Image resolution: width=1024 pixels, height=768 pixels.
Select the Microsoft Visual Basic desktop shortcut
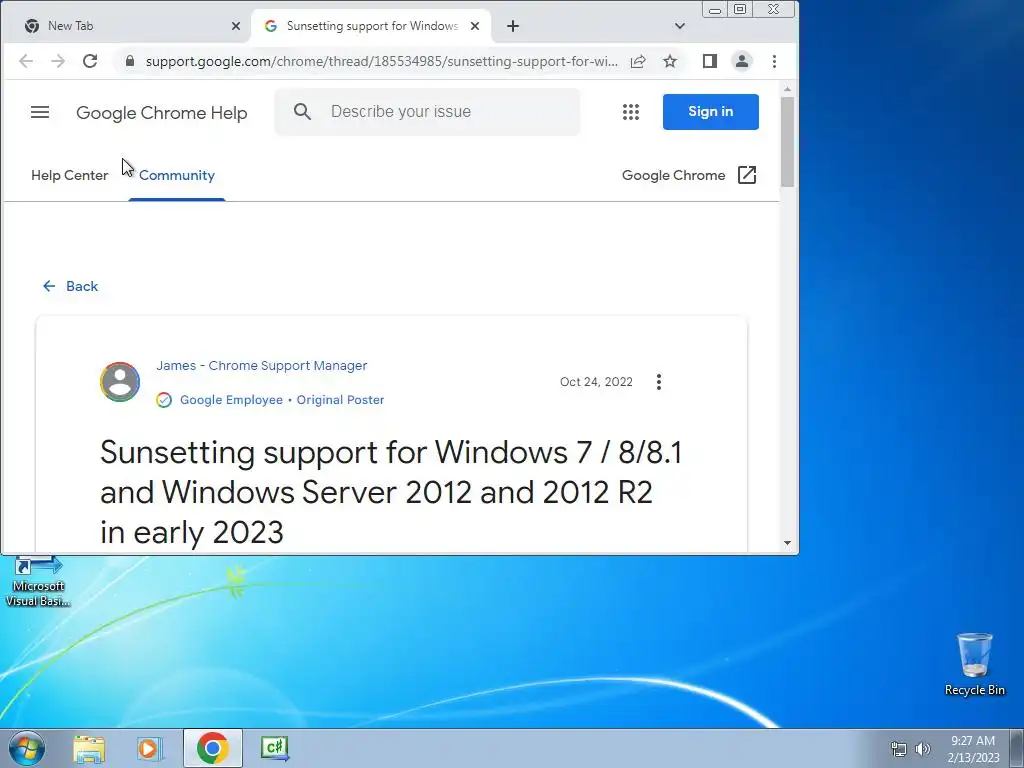pos(38,583)
